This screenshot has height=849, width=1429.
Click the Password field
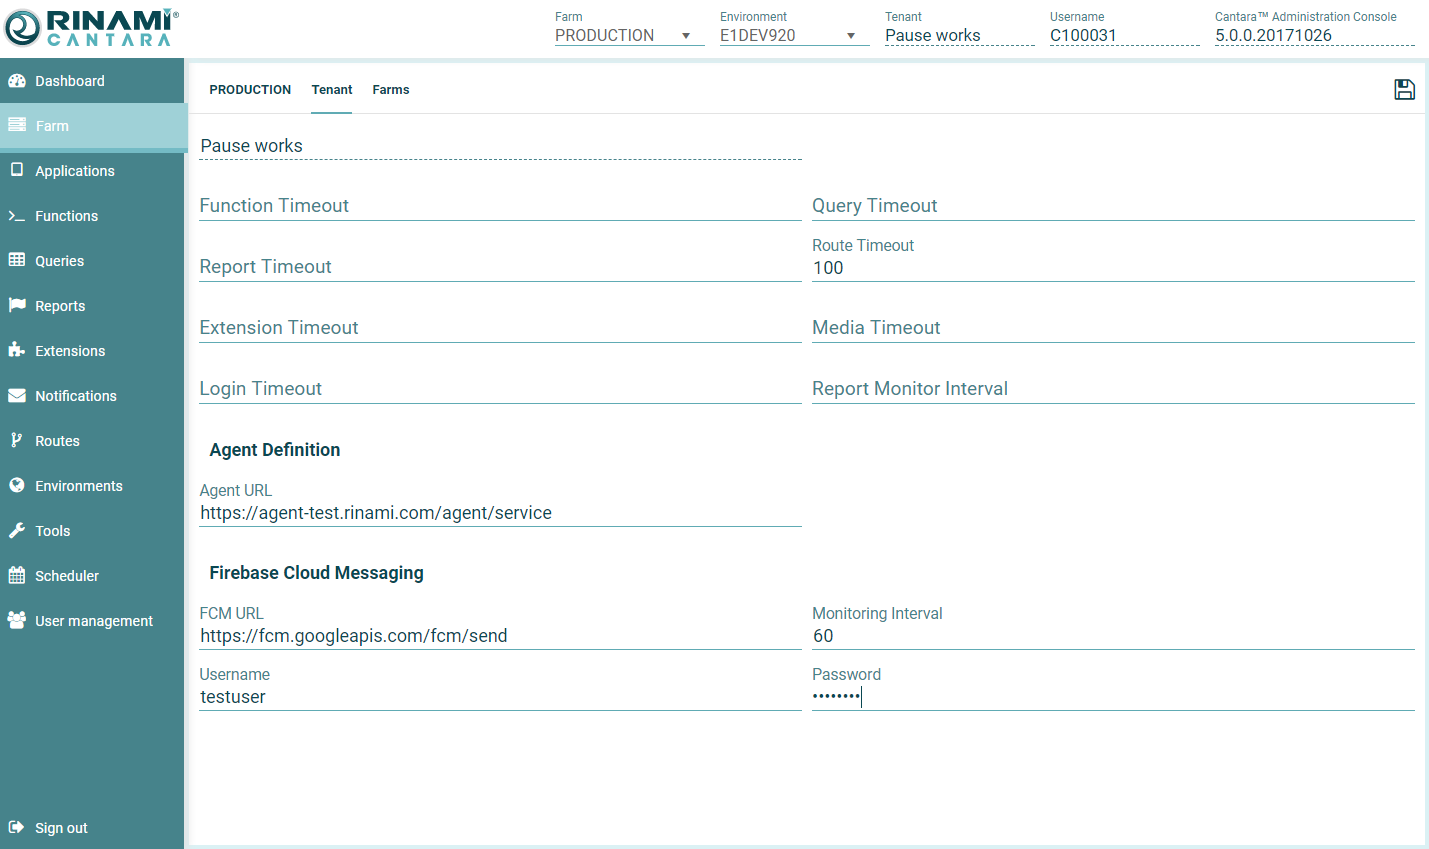point(1112,697)
